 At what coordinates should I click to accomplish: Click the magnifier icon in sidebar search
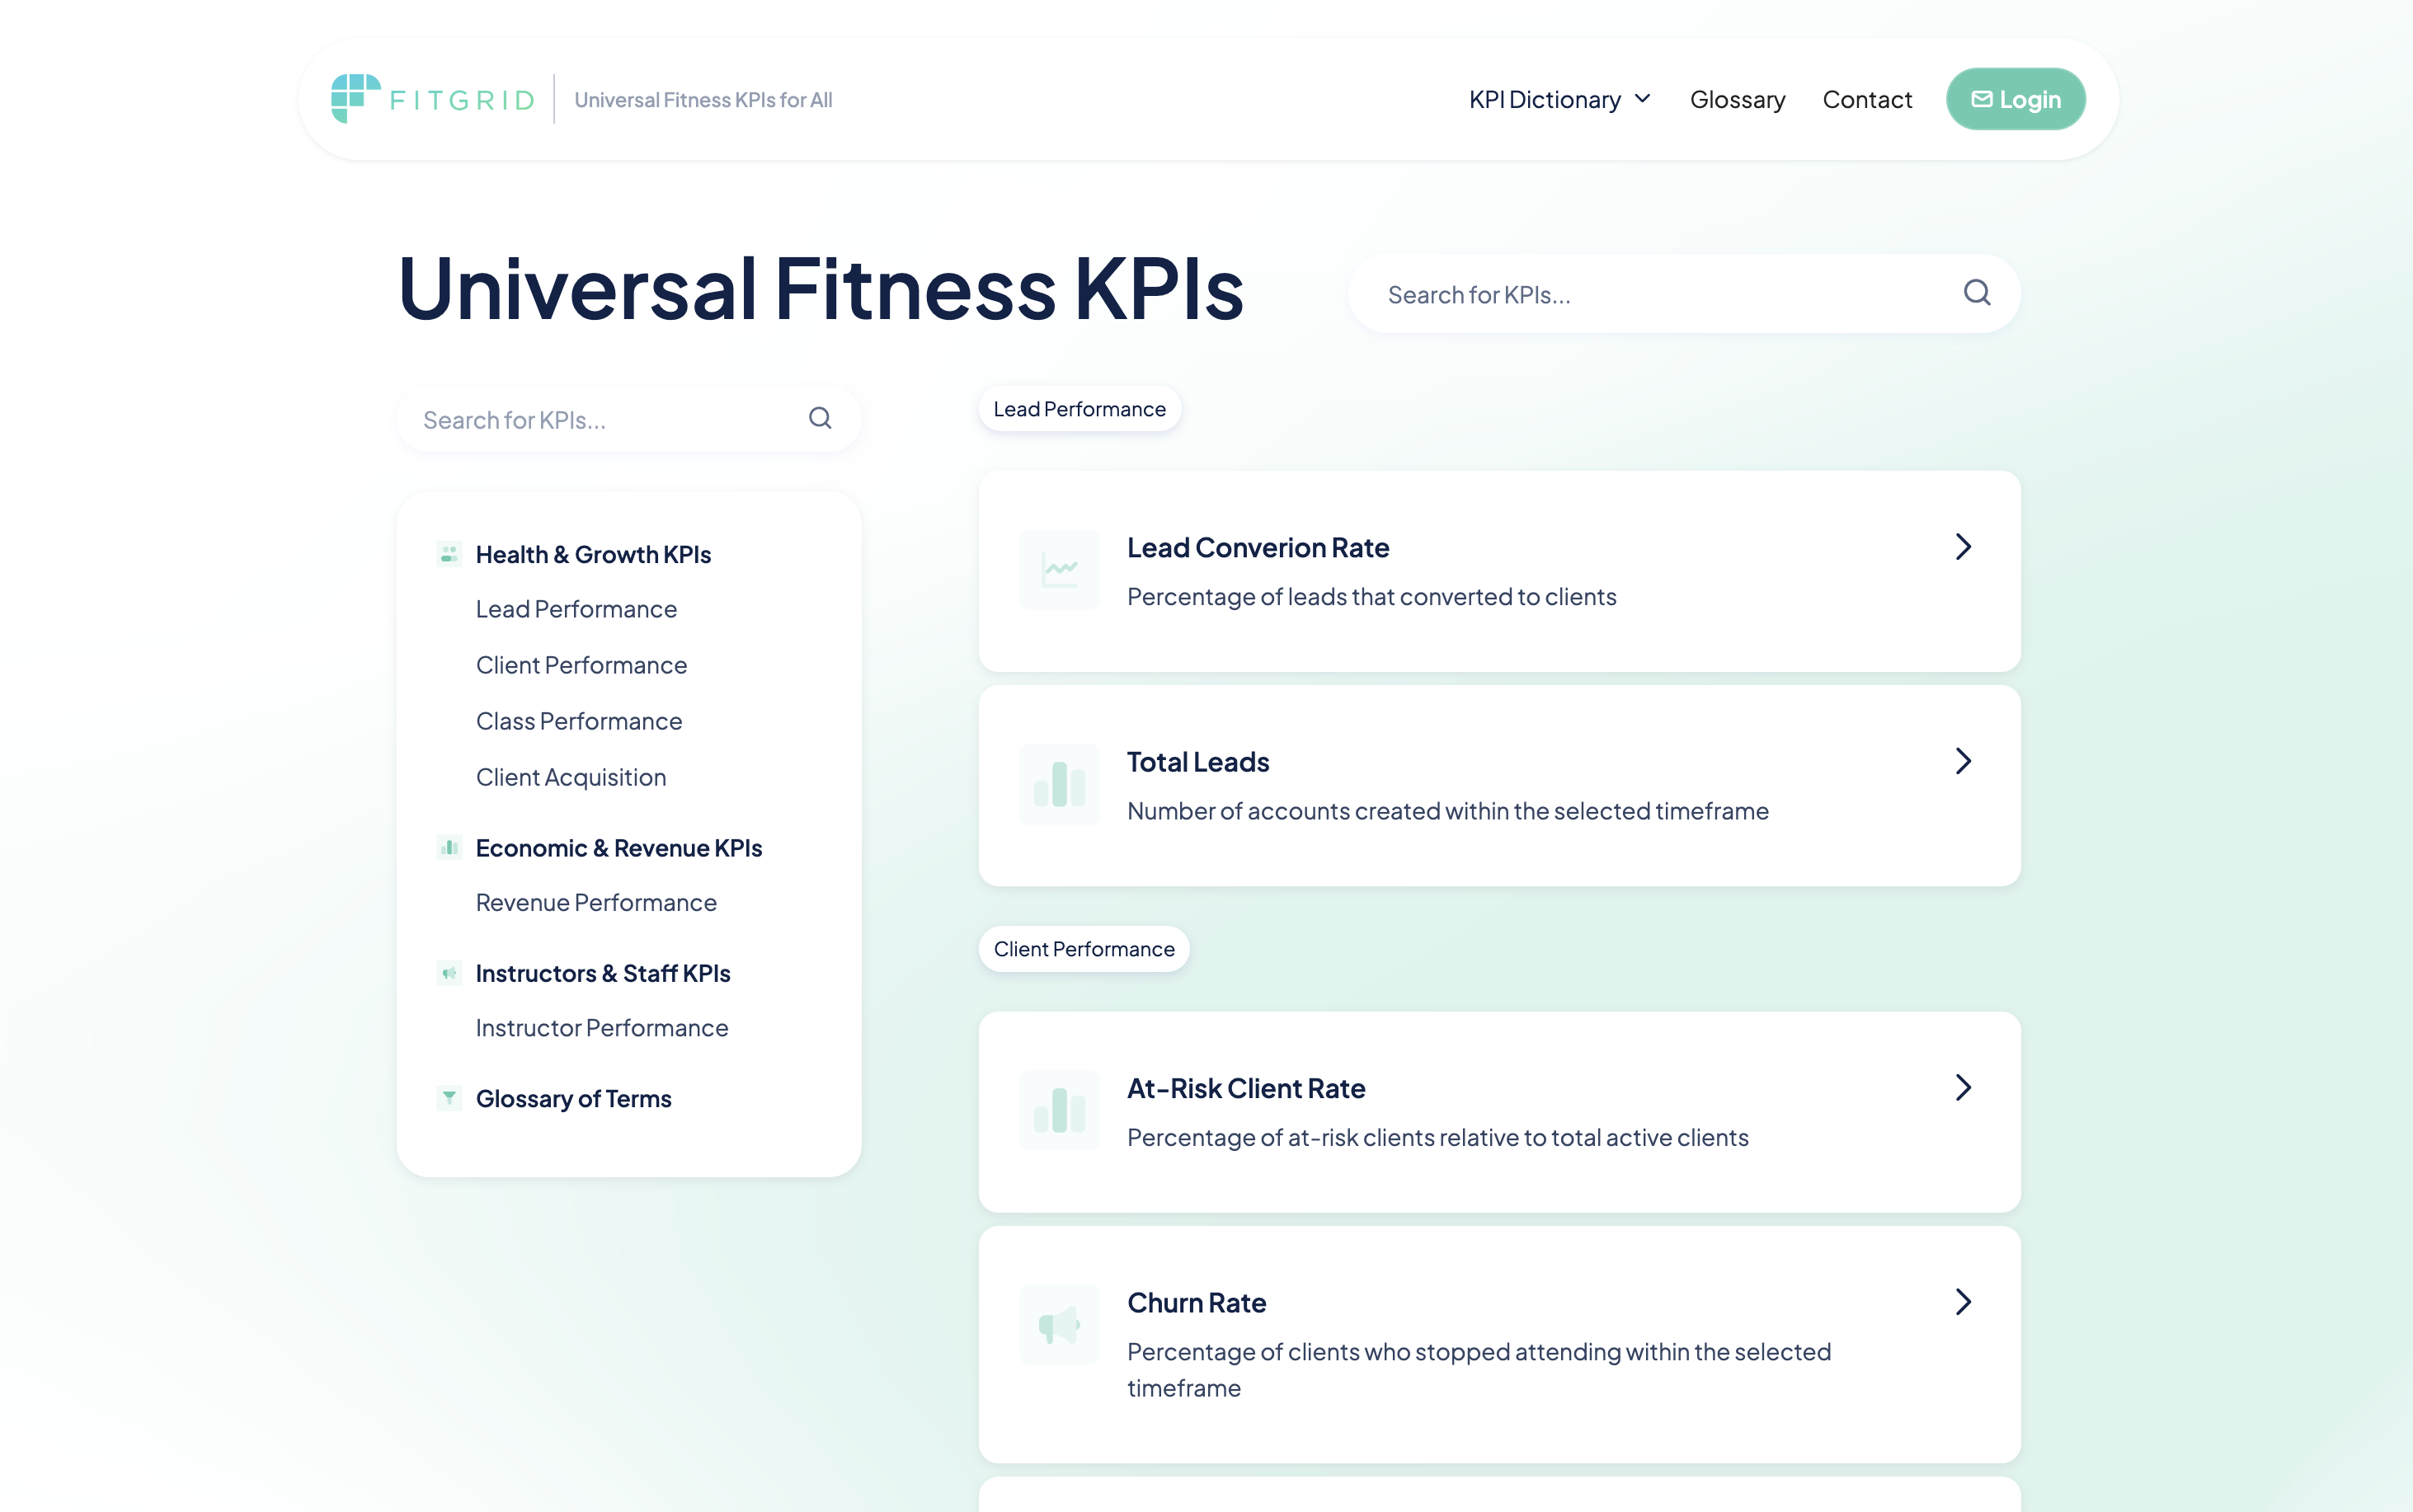(820, 418)
